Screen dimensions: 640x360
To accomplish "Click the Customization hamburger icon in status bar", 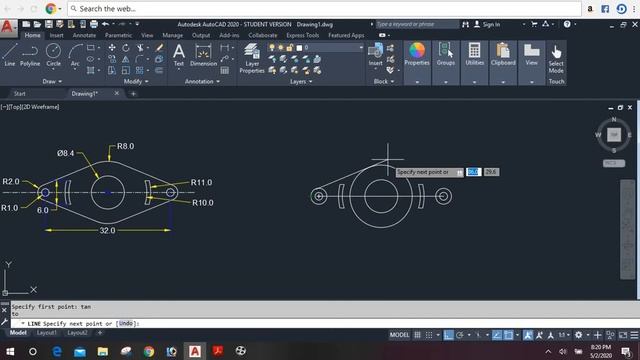I will pyautogui.click(x=634, y=335).
